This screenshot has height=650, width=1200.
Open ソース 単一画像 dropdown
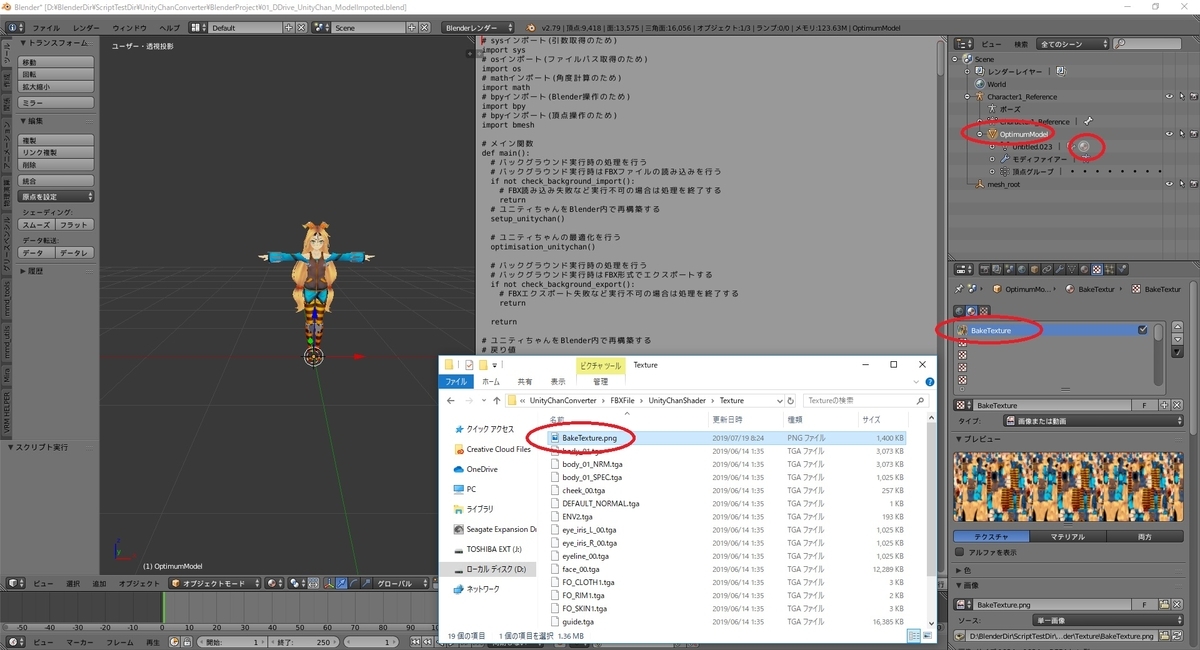coord(1108,620)
